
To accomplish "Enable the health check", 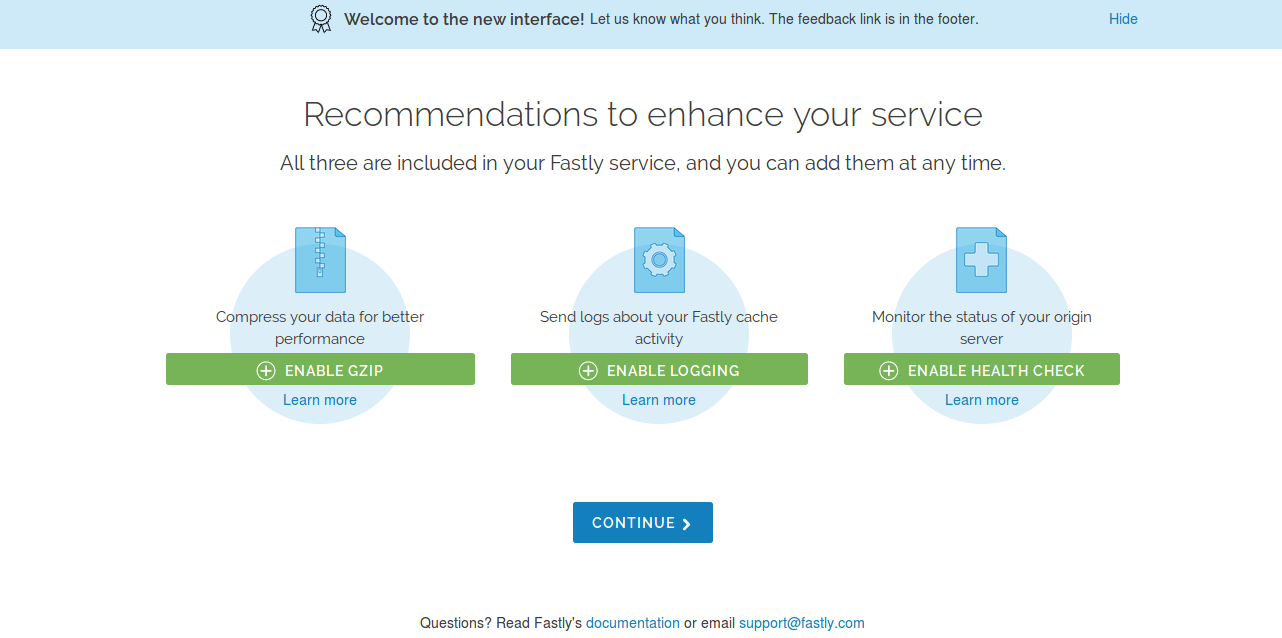I will point(982,369).
